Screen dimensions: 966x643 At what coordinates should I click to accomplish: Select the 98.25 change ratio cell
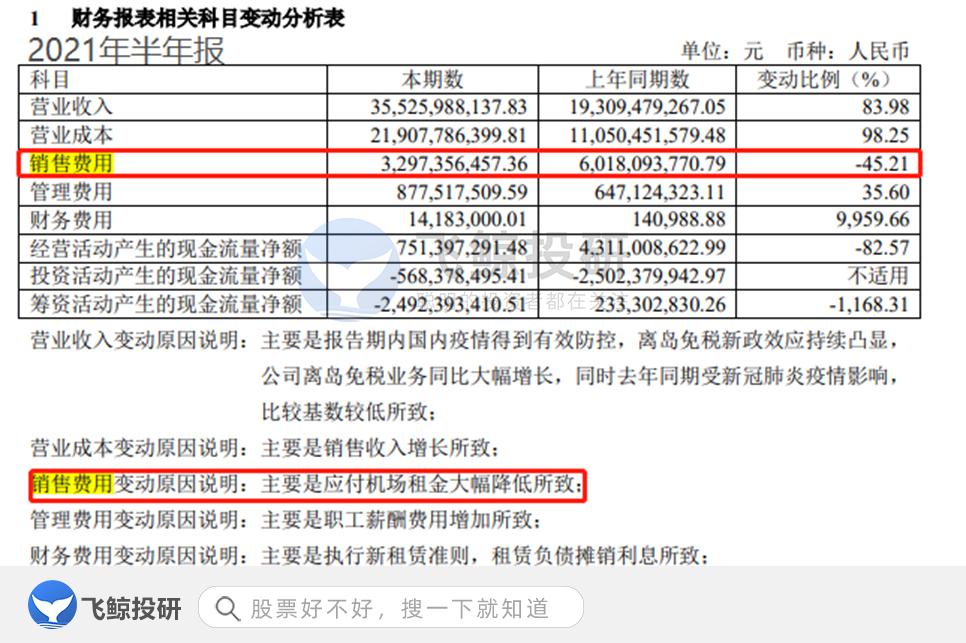885,135
